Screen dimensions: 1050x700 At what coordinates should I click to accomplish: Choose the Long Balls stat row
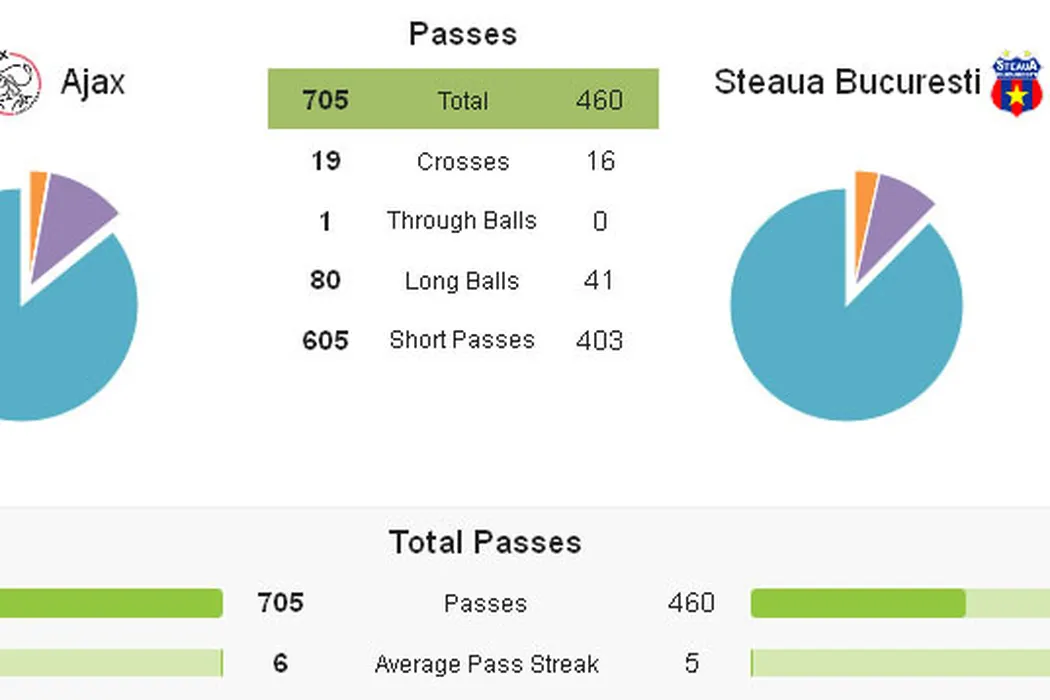(462, 281)
